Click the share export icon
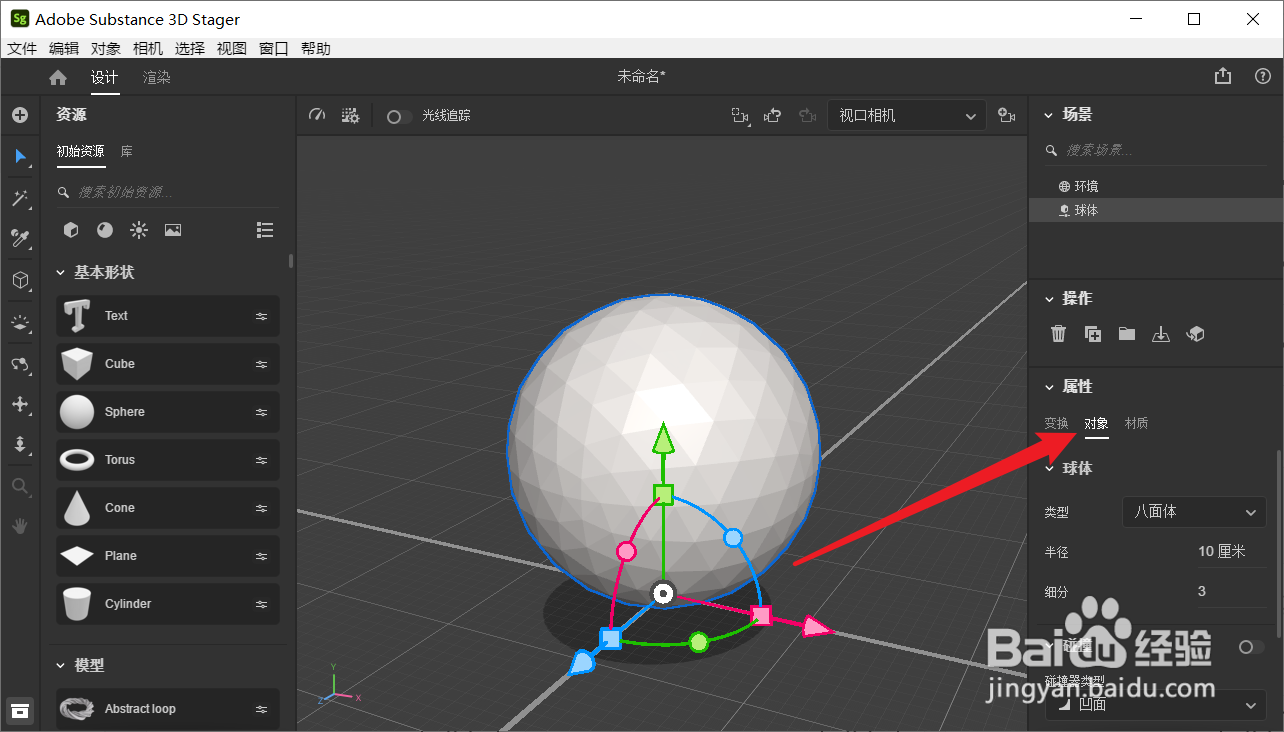Image resolution: width=1284 pixels, height=732 pixels. pos(1223,76)
